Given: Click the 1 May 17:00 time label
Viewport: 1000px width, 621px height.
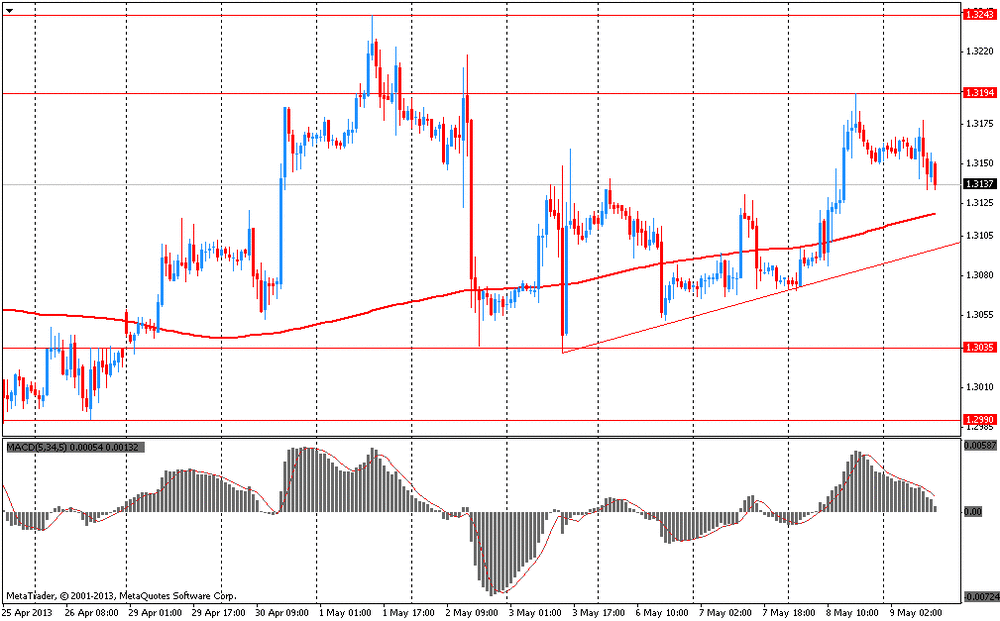Looking at the screenshot, I should 409,613.
